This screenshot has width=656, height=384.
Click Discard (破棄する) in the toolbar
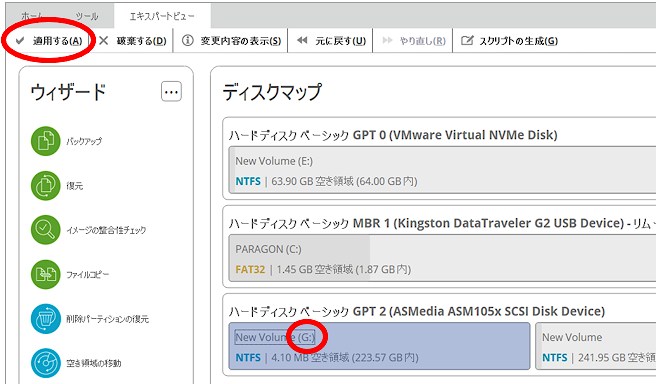[x=133, y=41]
